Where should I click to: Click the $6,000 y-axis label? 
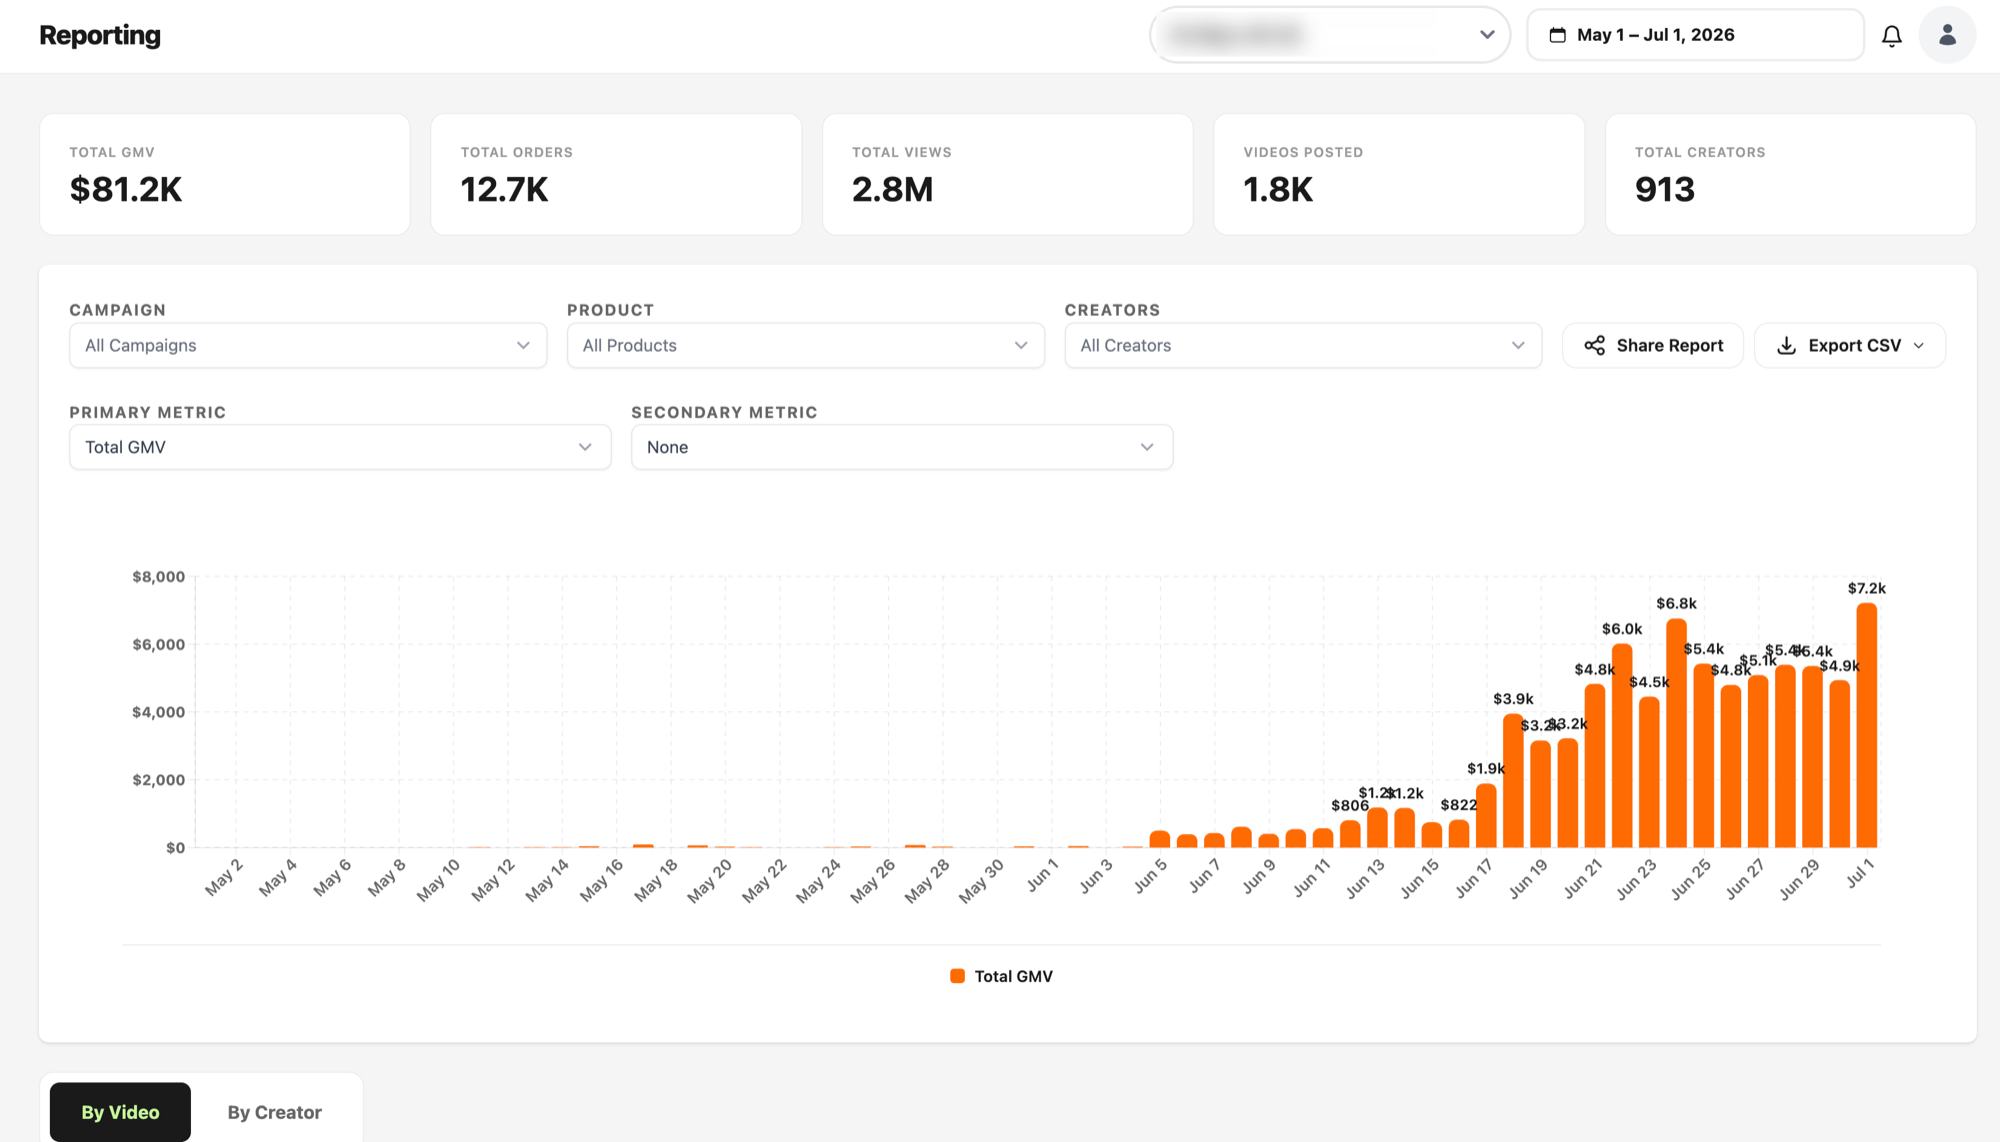[158, 644]
